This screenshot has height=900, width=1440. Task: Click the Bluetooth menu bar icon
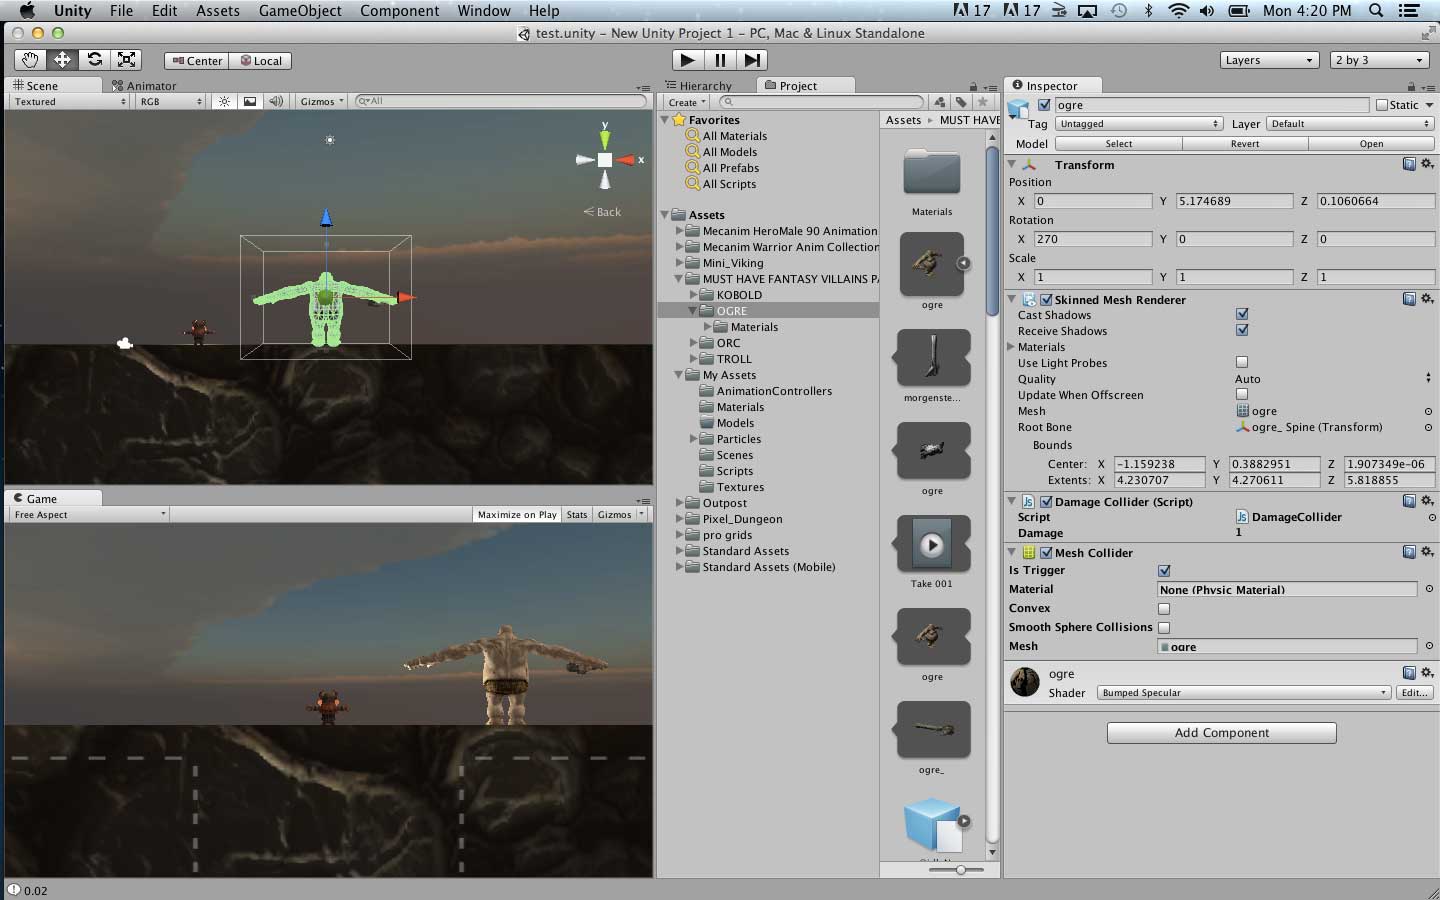tap(1148, 11)
